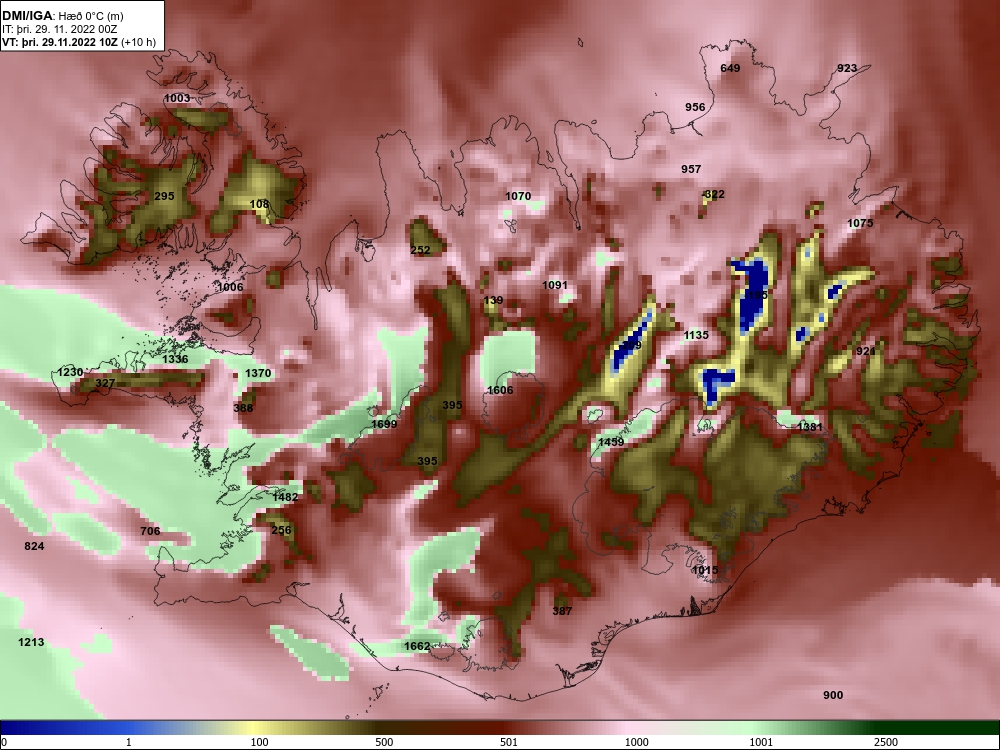Click the map value 322
The width and height of the screenshot is (1000, 750).
(x=714, y=195)
